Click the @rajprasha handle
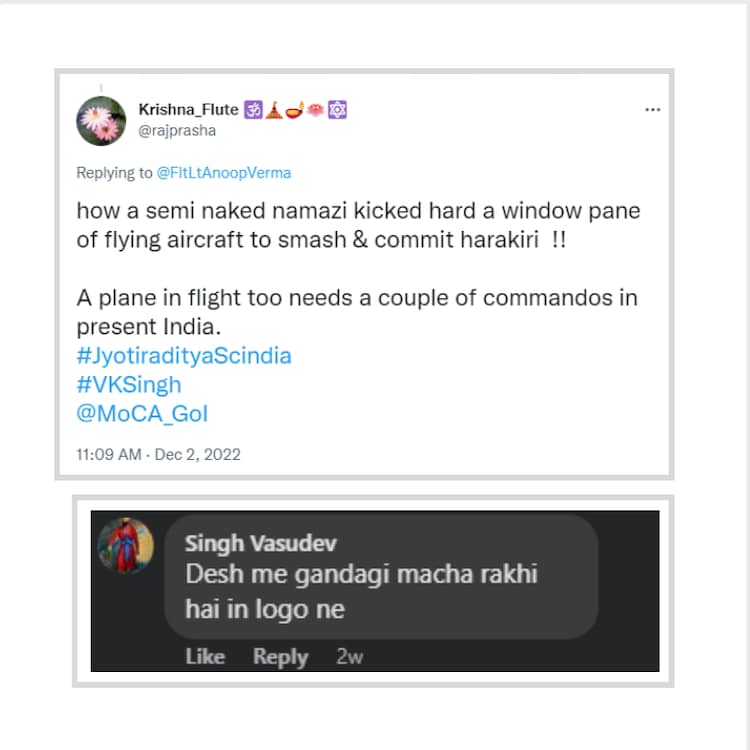This screenshot has height=750, width=750. coord(177,130)
